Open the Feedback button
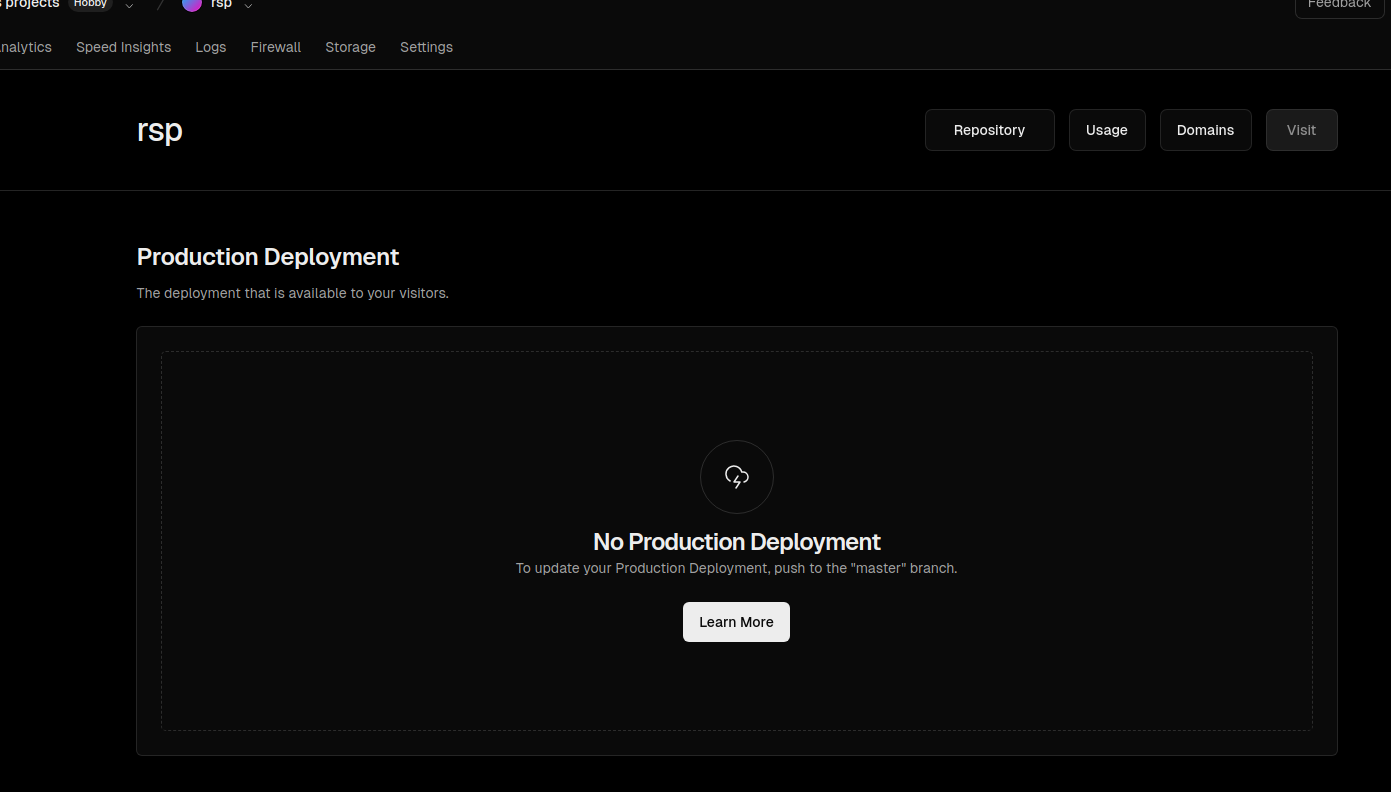This screenshot has height=792, width=1391. tap(1339, 5)
